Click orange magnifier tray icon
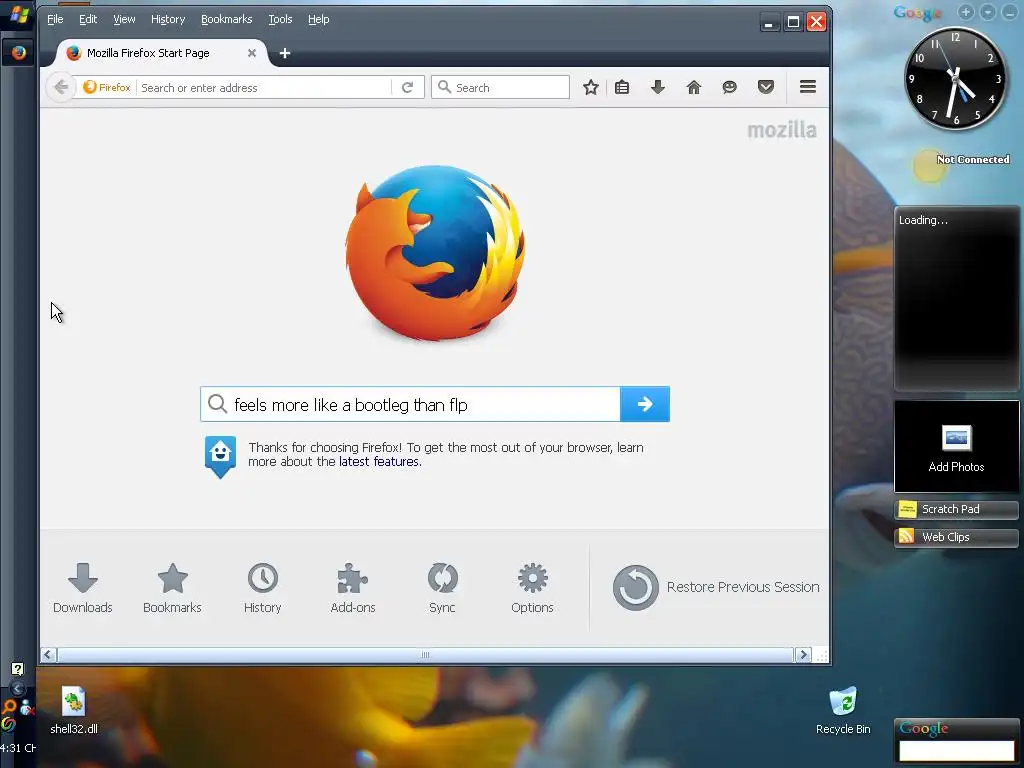The image size is (1024, 768). click(x=8, y=707)
